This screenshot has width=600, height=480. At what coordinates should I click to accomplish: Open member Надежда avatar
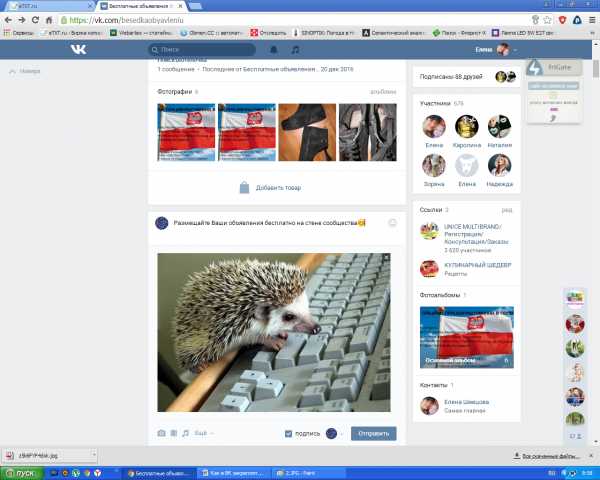(499, 165)
